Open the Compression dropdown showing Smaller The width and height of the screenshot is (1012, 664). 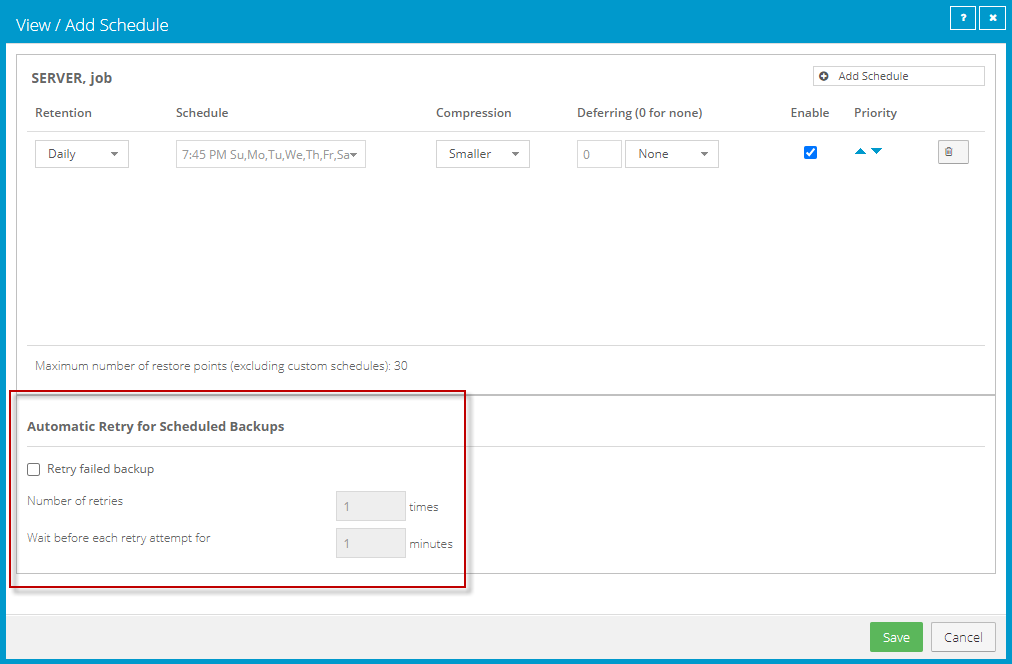[x=482, y=153]
